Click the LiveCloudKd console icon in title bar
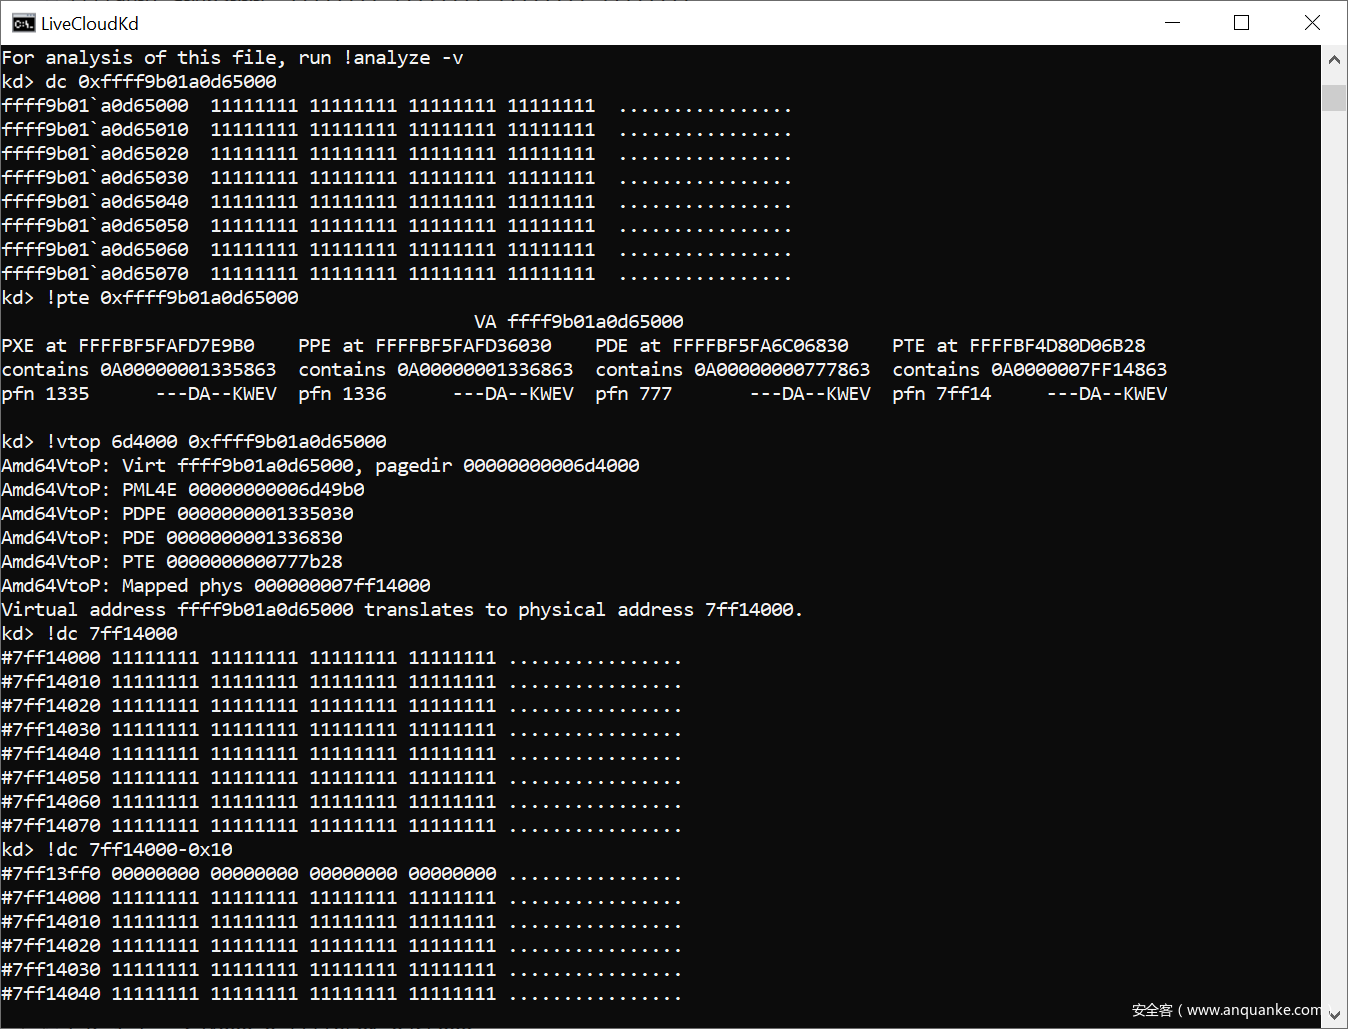This screenshot has height=1029, width=1348. (23, 23)
